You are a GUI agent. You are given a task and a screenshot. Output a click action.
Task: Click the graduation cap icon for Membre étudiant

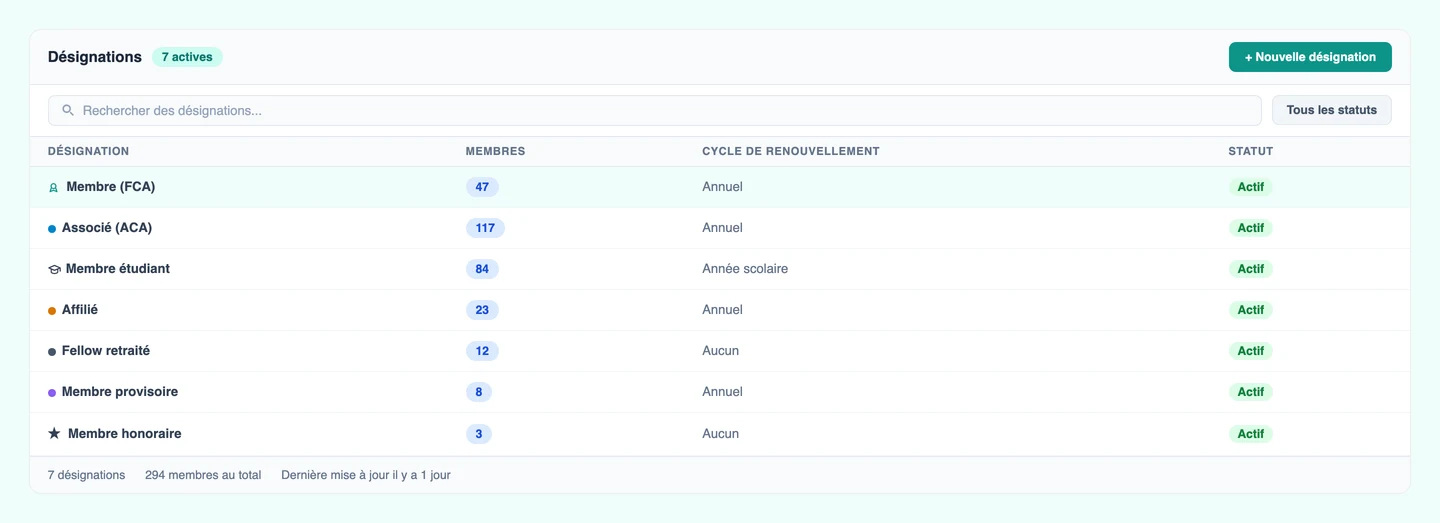click(54, 269)
